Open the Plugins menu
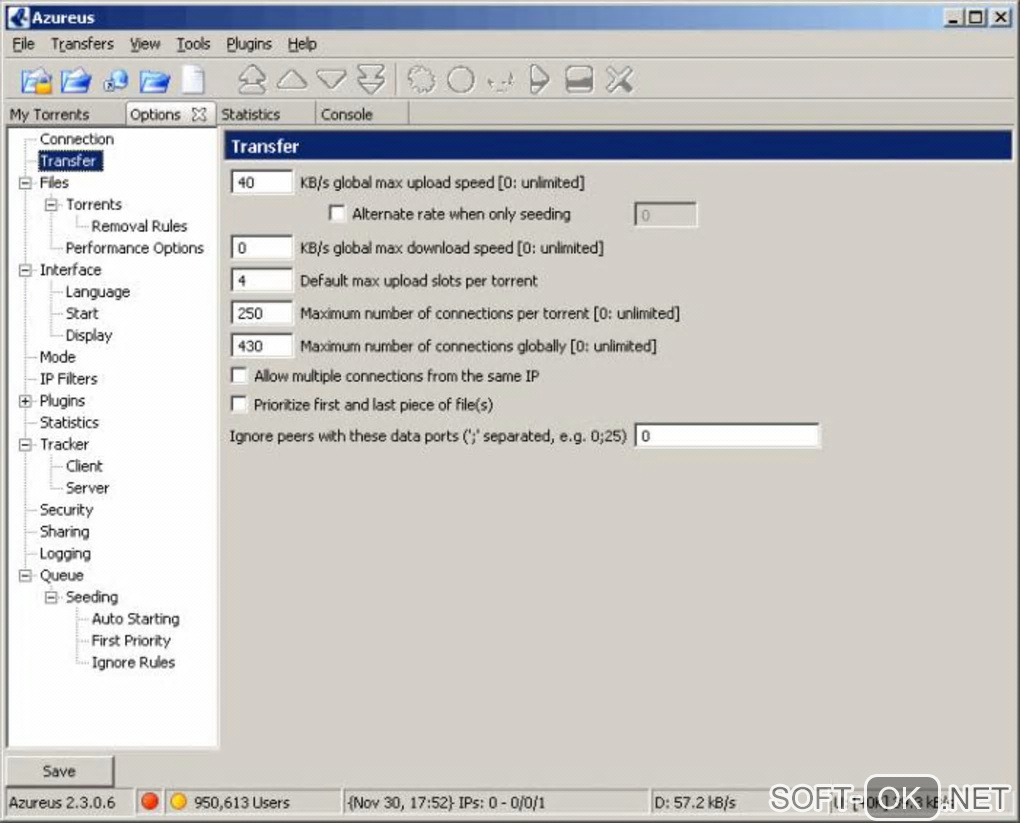Screen dimensions: 1020x823 [248, 44]
